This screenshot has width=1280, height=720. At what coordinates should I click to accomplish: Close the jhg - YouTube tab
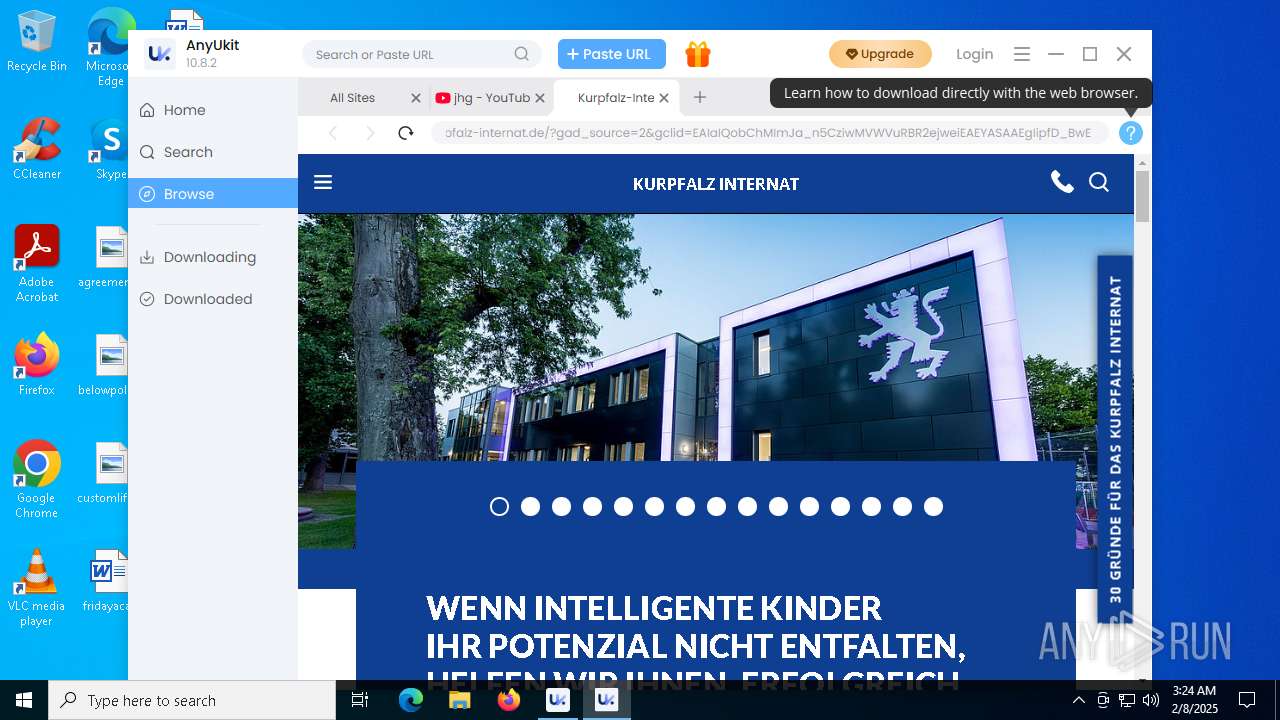540,98
